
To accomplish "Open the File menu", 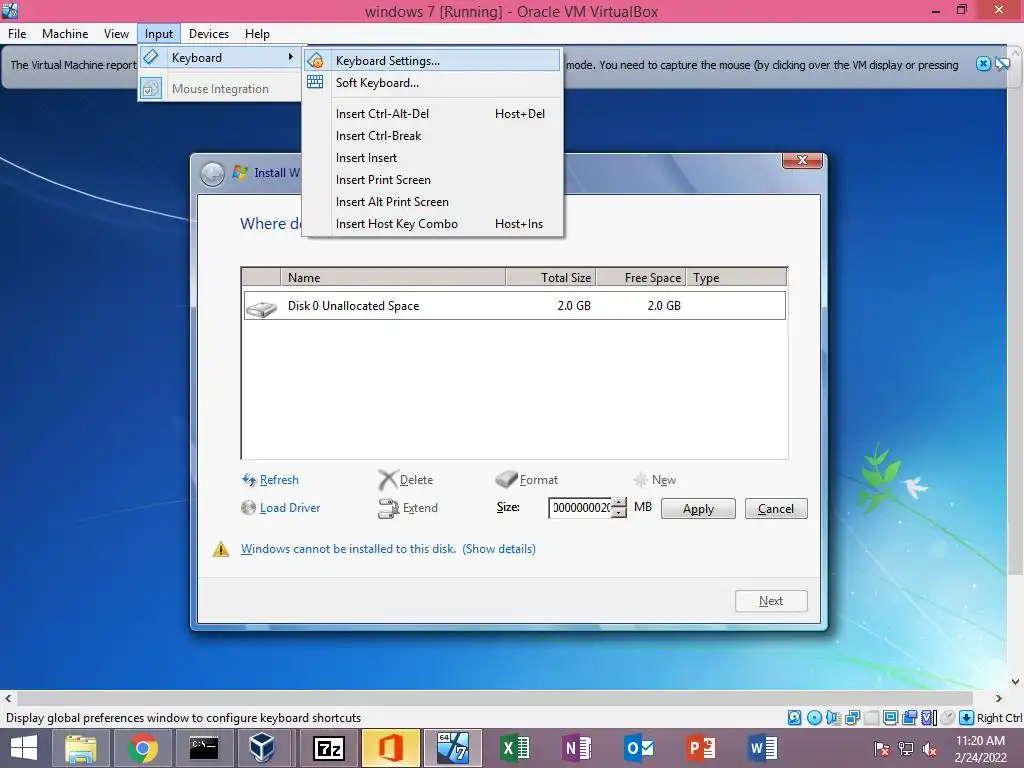I will (17, 34).
